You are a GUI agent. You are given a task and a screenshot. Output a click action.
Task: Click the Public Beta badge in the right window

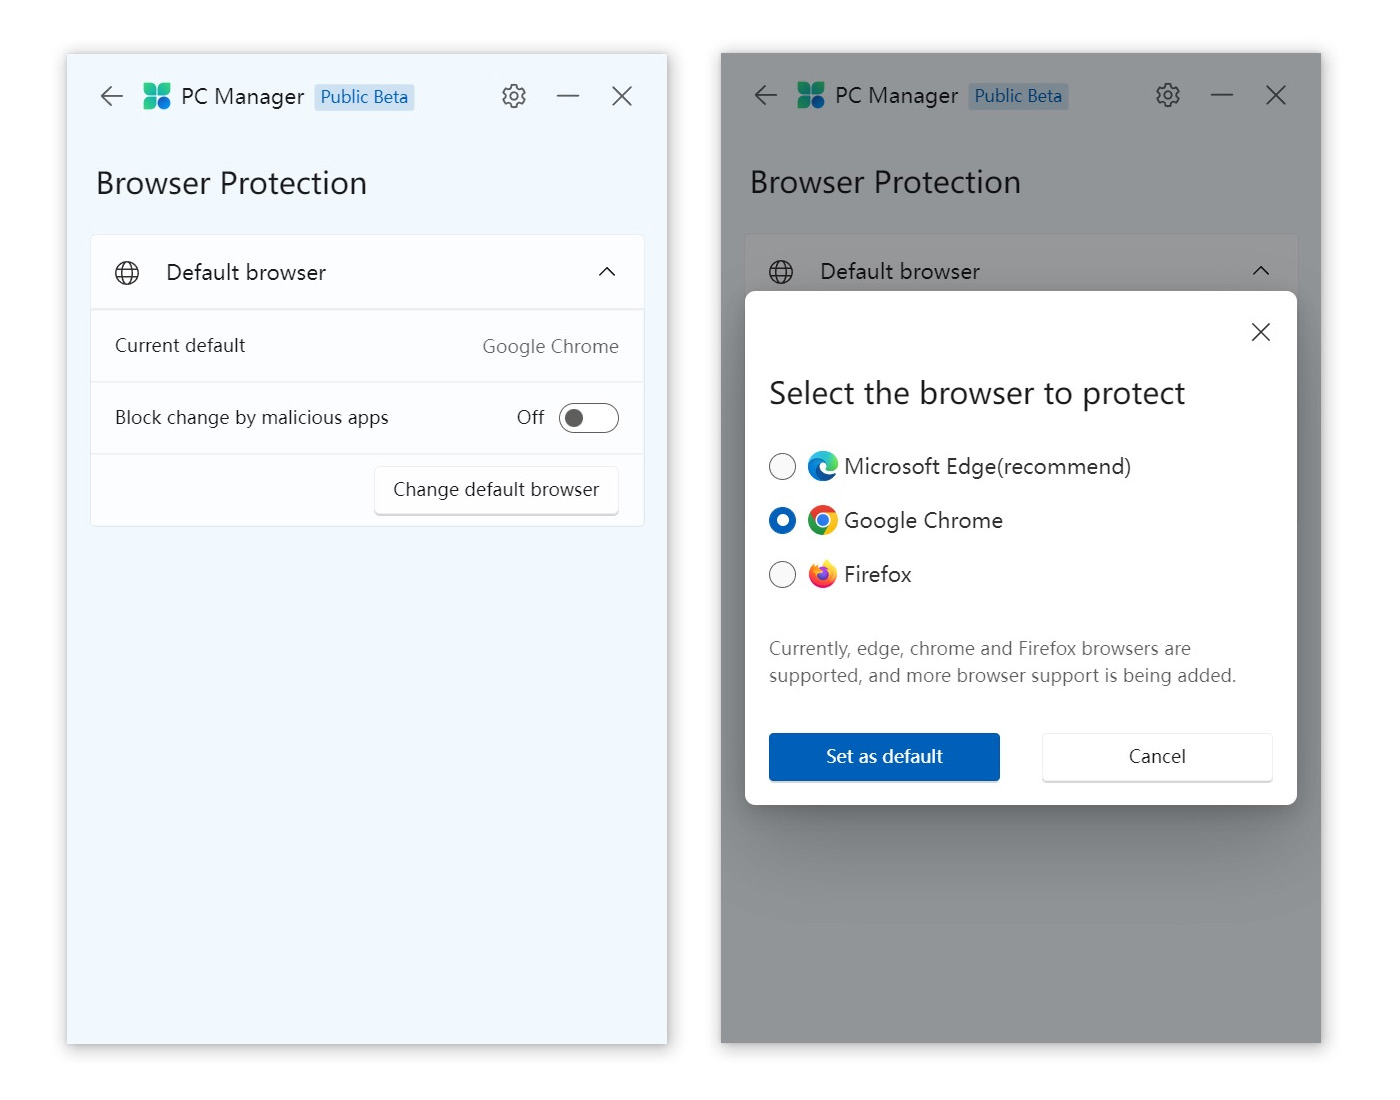tap(1018, 96)
